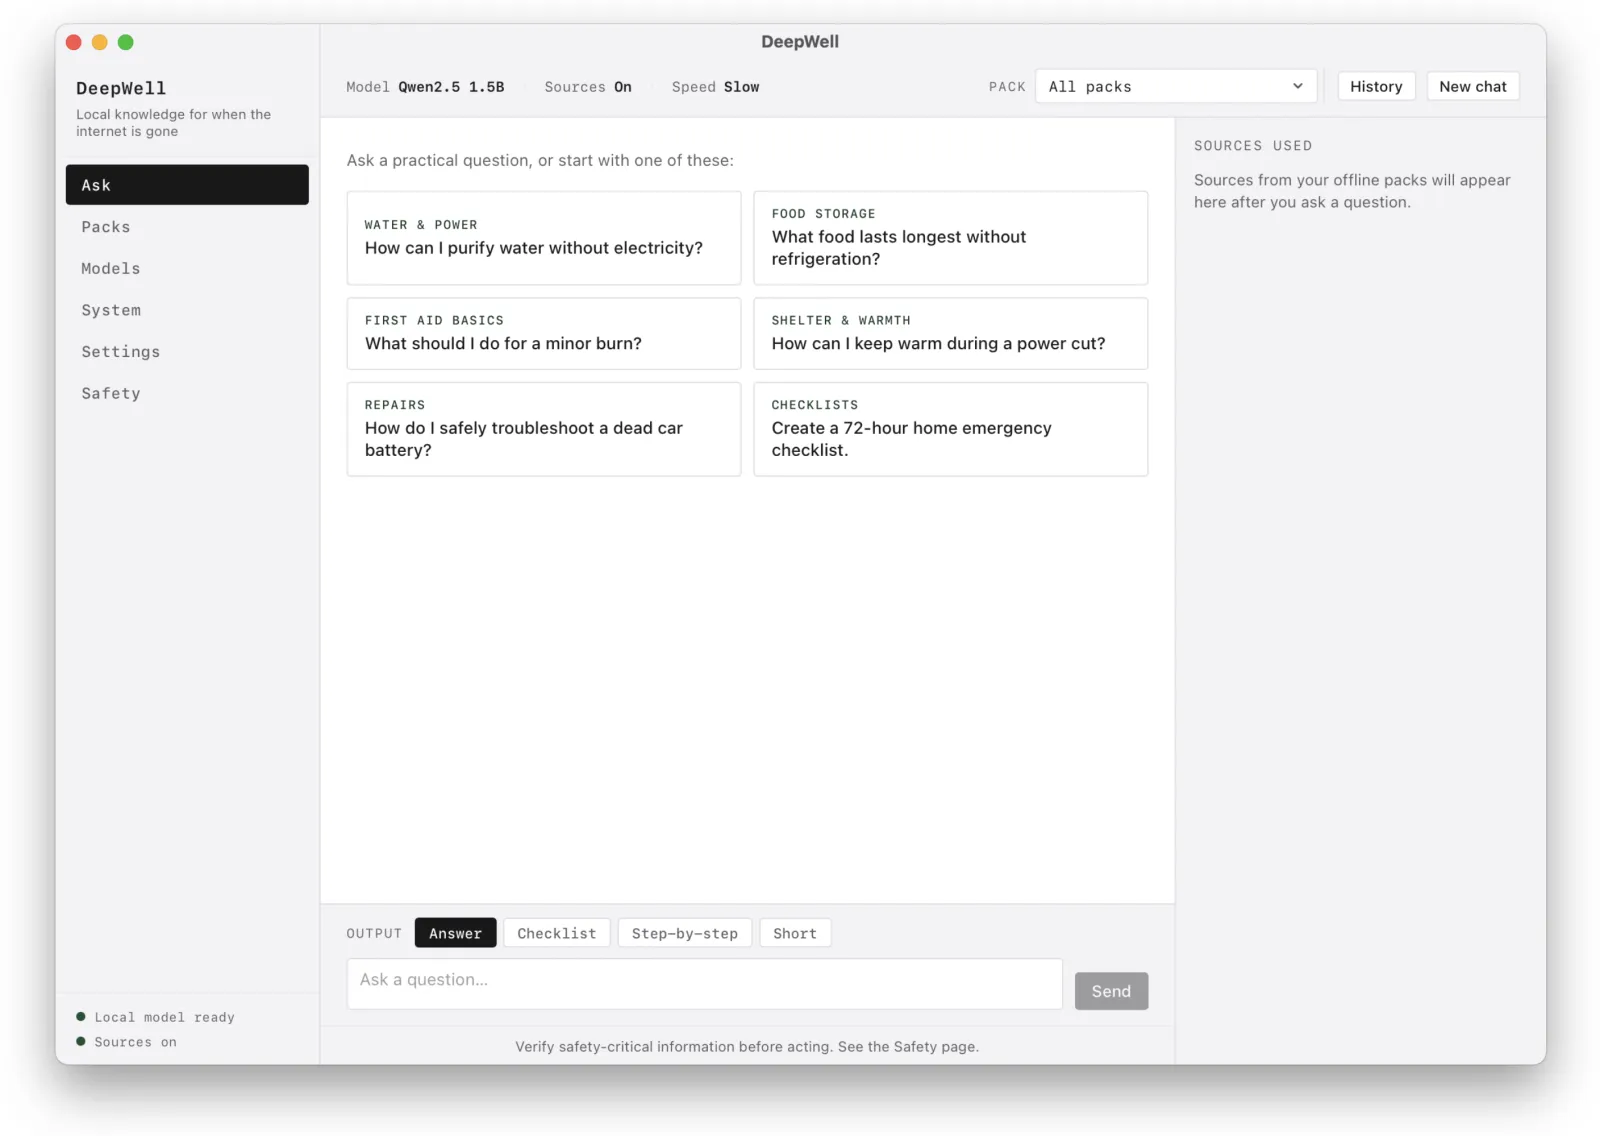The height and width of the screenshot is (1136, 1600).
Task: Focus the Ask a question input field
Action: coord(704,984)
